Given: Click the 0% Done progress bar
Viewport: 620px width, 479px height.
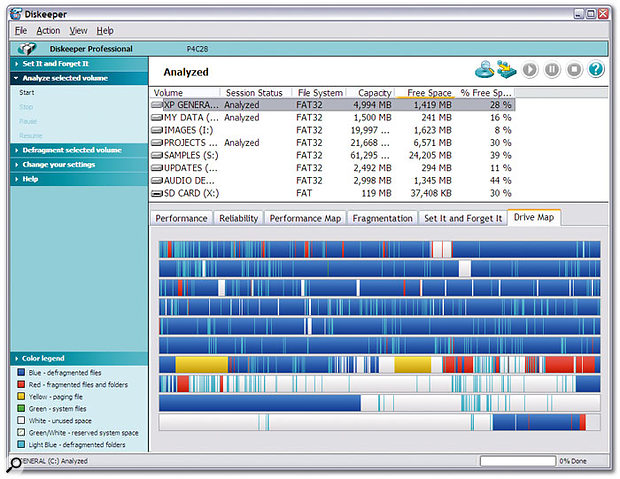Looking at the screenshot, I should coord(518,461).
